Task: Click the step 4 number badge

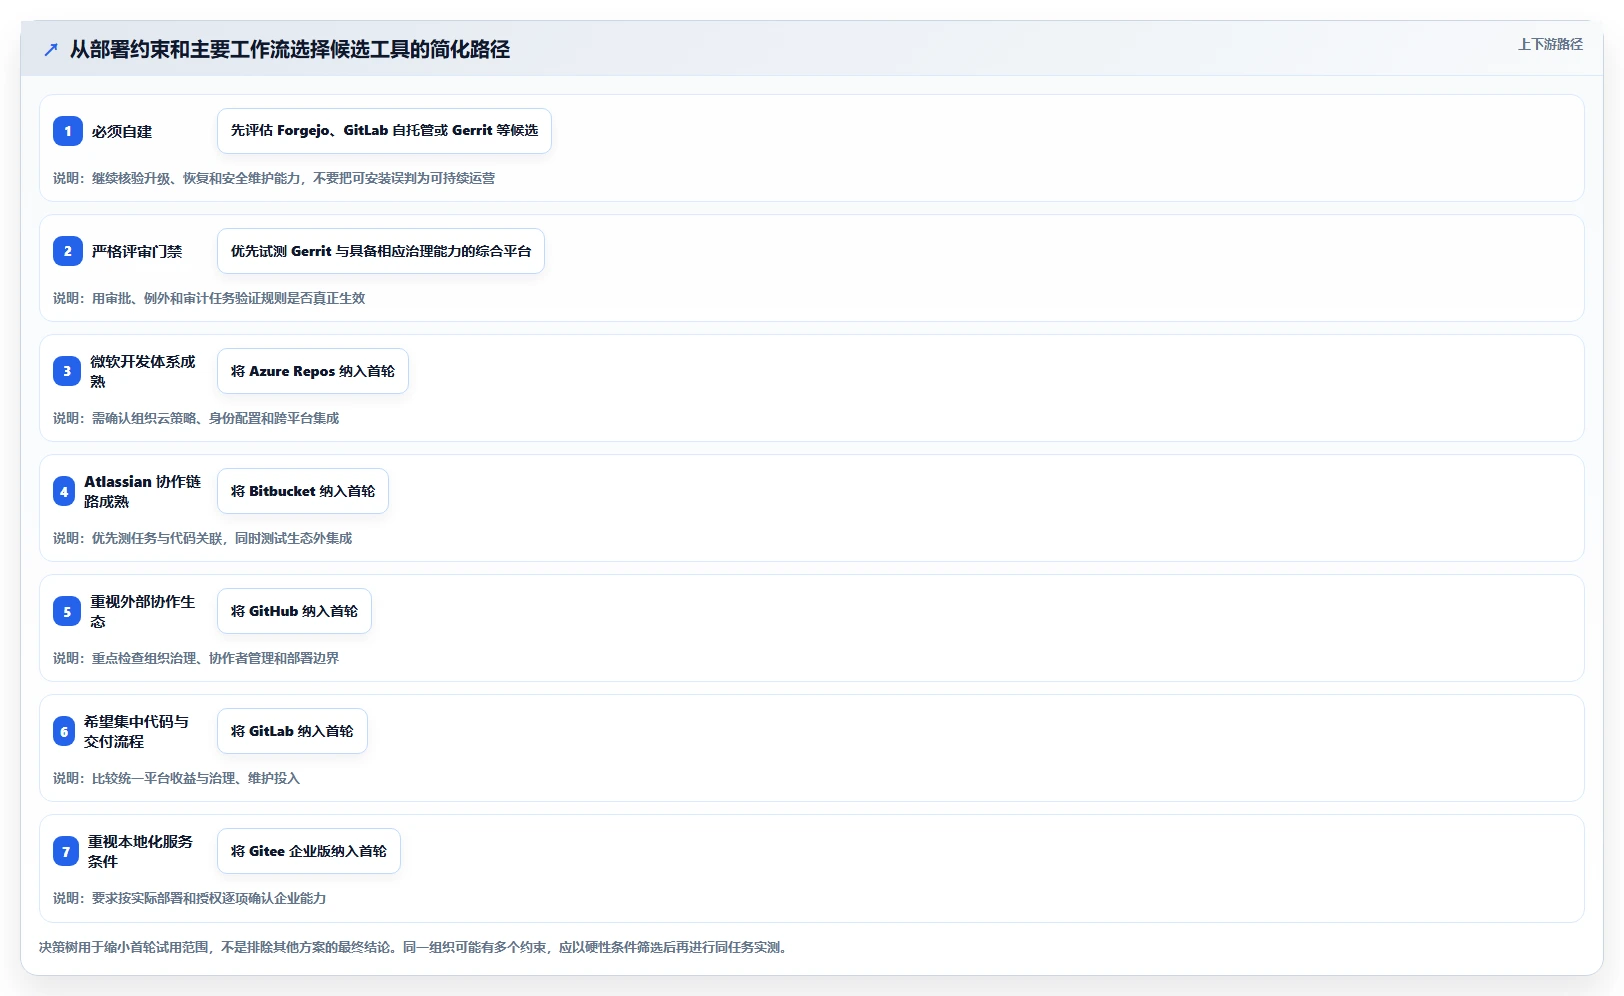Action: [x=64, y=491]
